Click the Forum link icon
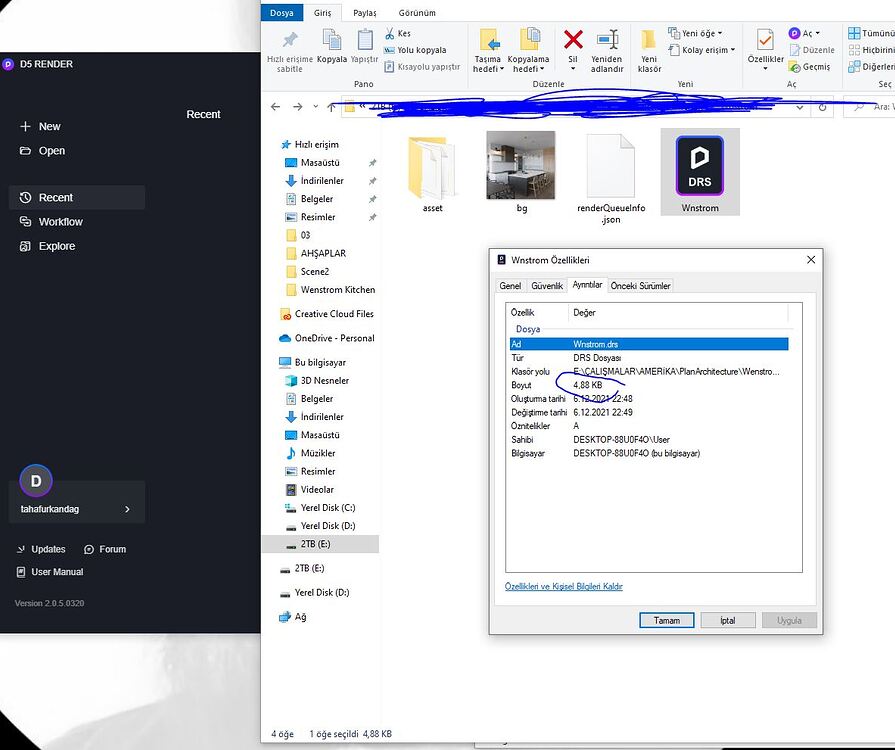This screenshot has height=750, width=895. coord(90,549)
